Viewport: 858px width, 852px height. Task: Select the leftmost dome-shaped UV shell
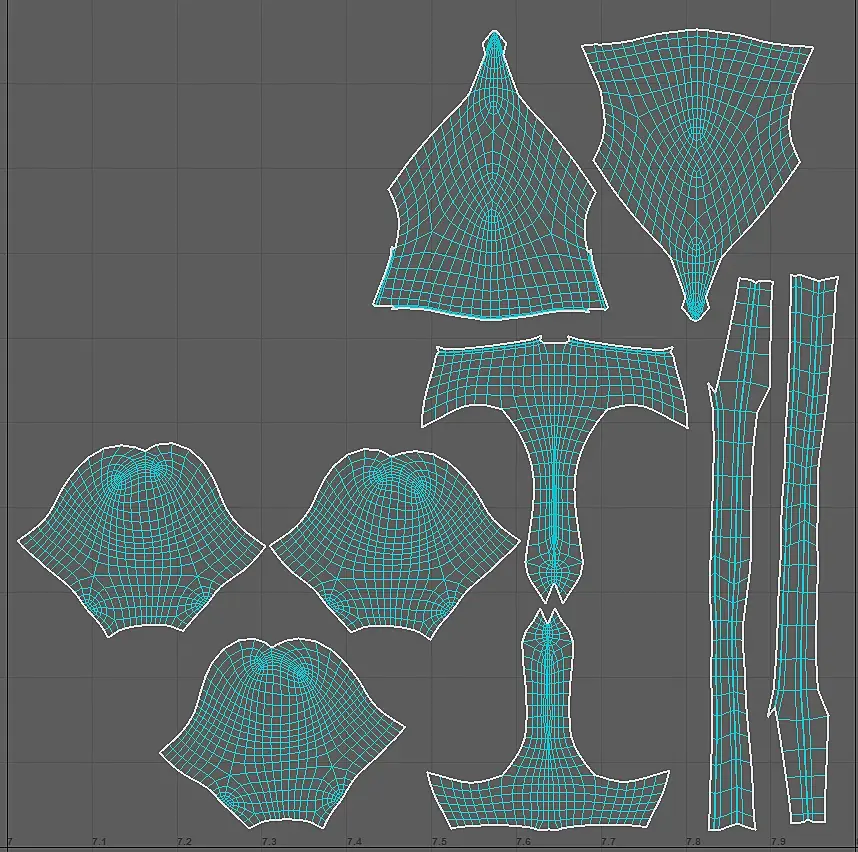click(141, 539)
